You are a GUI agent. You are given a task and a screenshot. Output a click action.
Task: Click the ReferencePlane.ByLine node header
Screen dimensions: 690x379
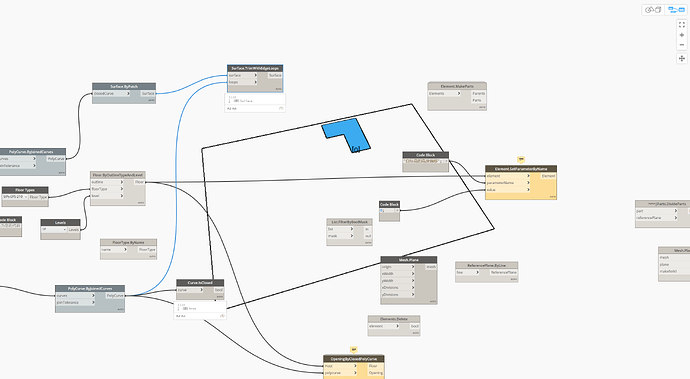coord(486,265)
